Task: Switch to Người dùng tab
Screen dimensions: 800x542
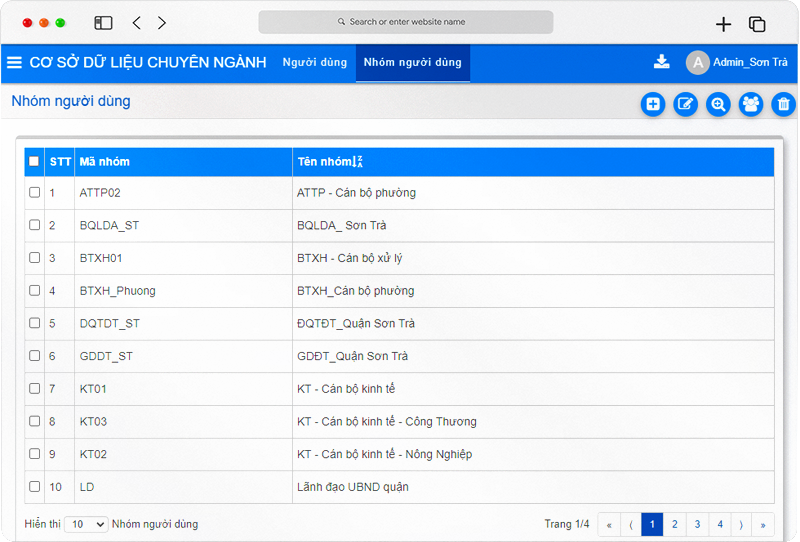Action: pos(315,62)
